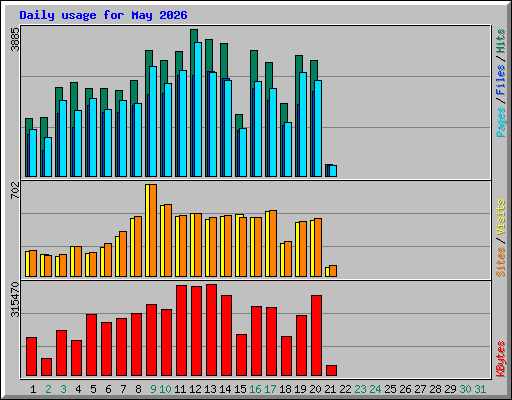Click the Hits legend label
Screen dimensions: 512x400
coord(501,41)
